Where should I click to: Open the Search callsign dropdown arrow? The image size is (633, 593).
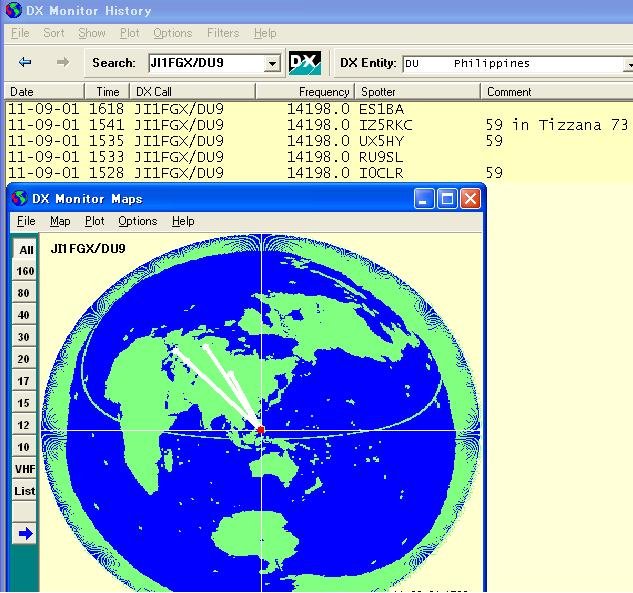[272, 63]
